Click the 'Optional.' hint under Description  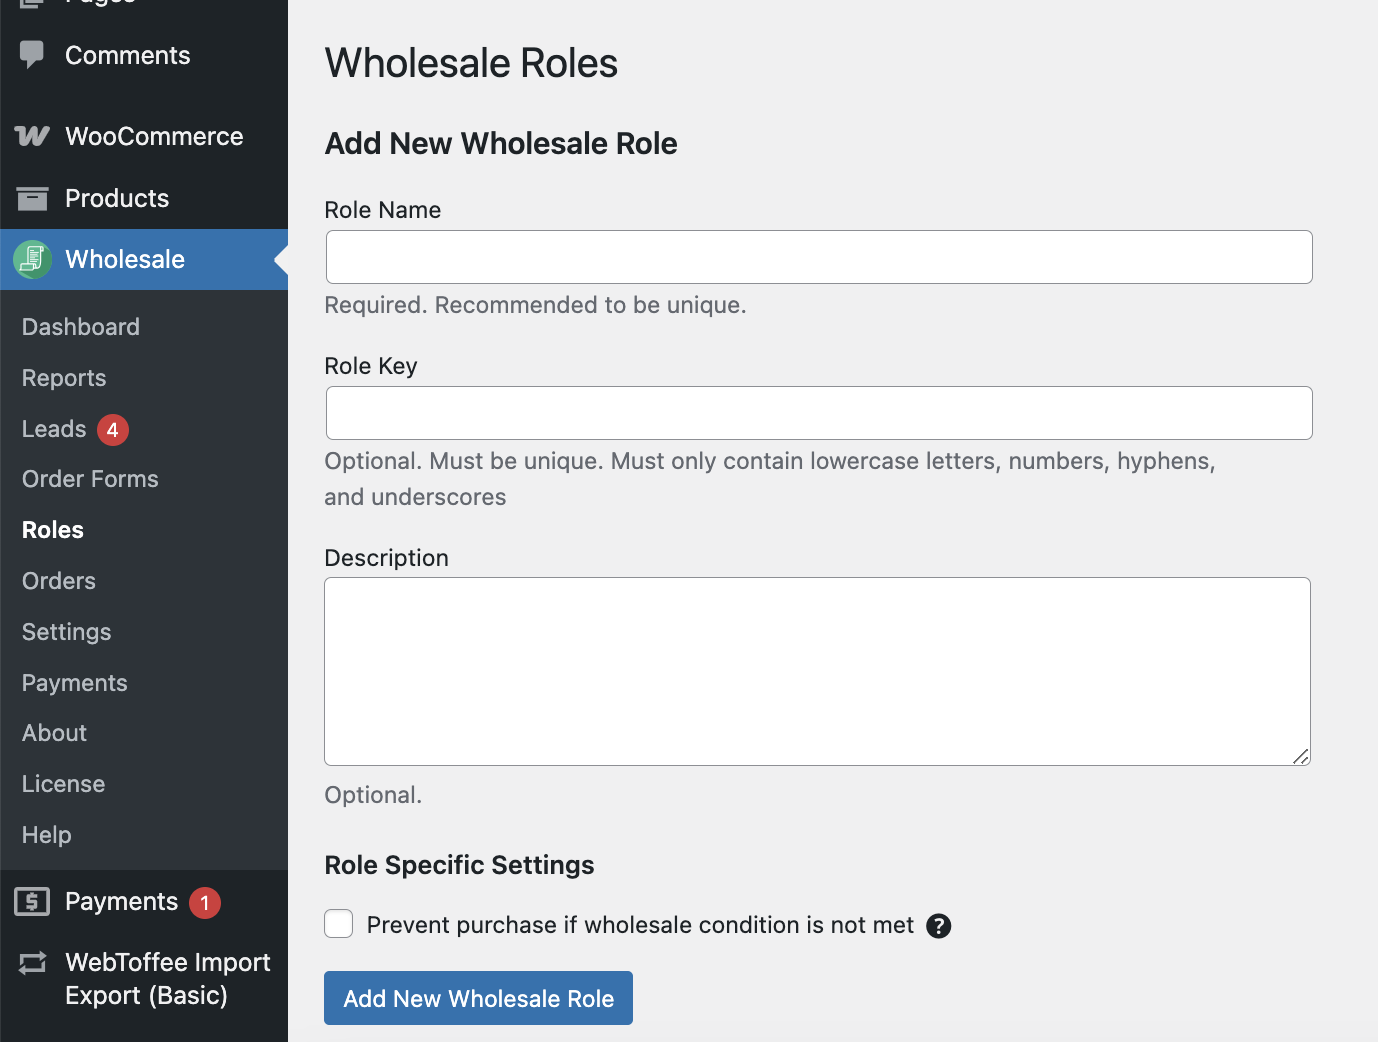coord(373,795)
